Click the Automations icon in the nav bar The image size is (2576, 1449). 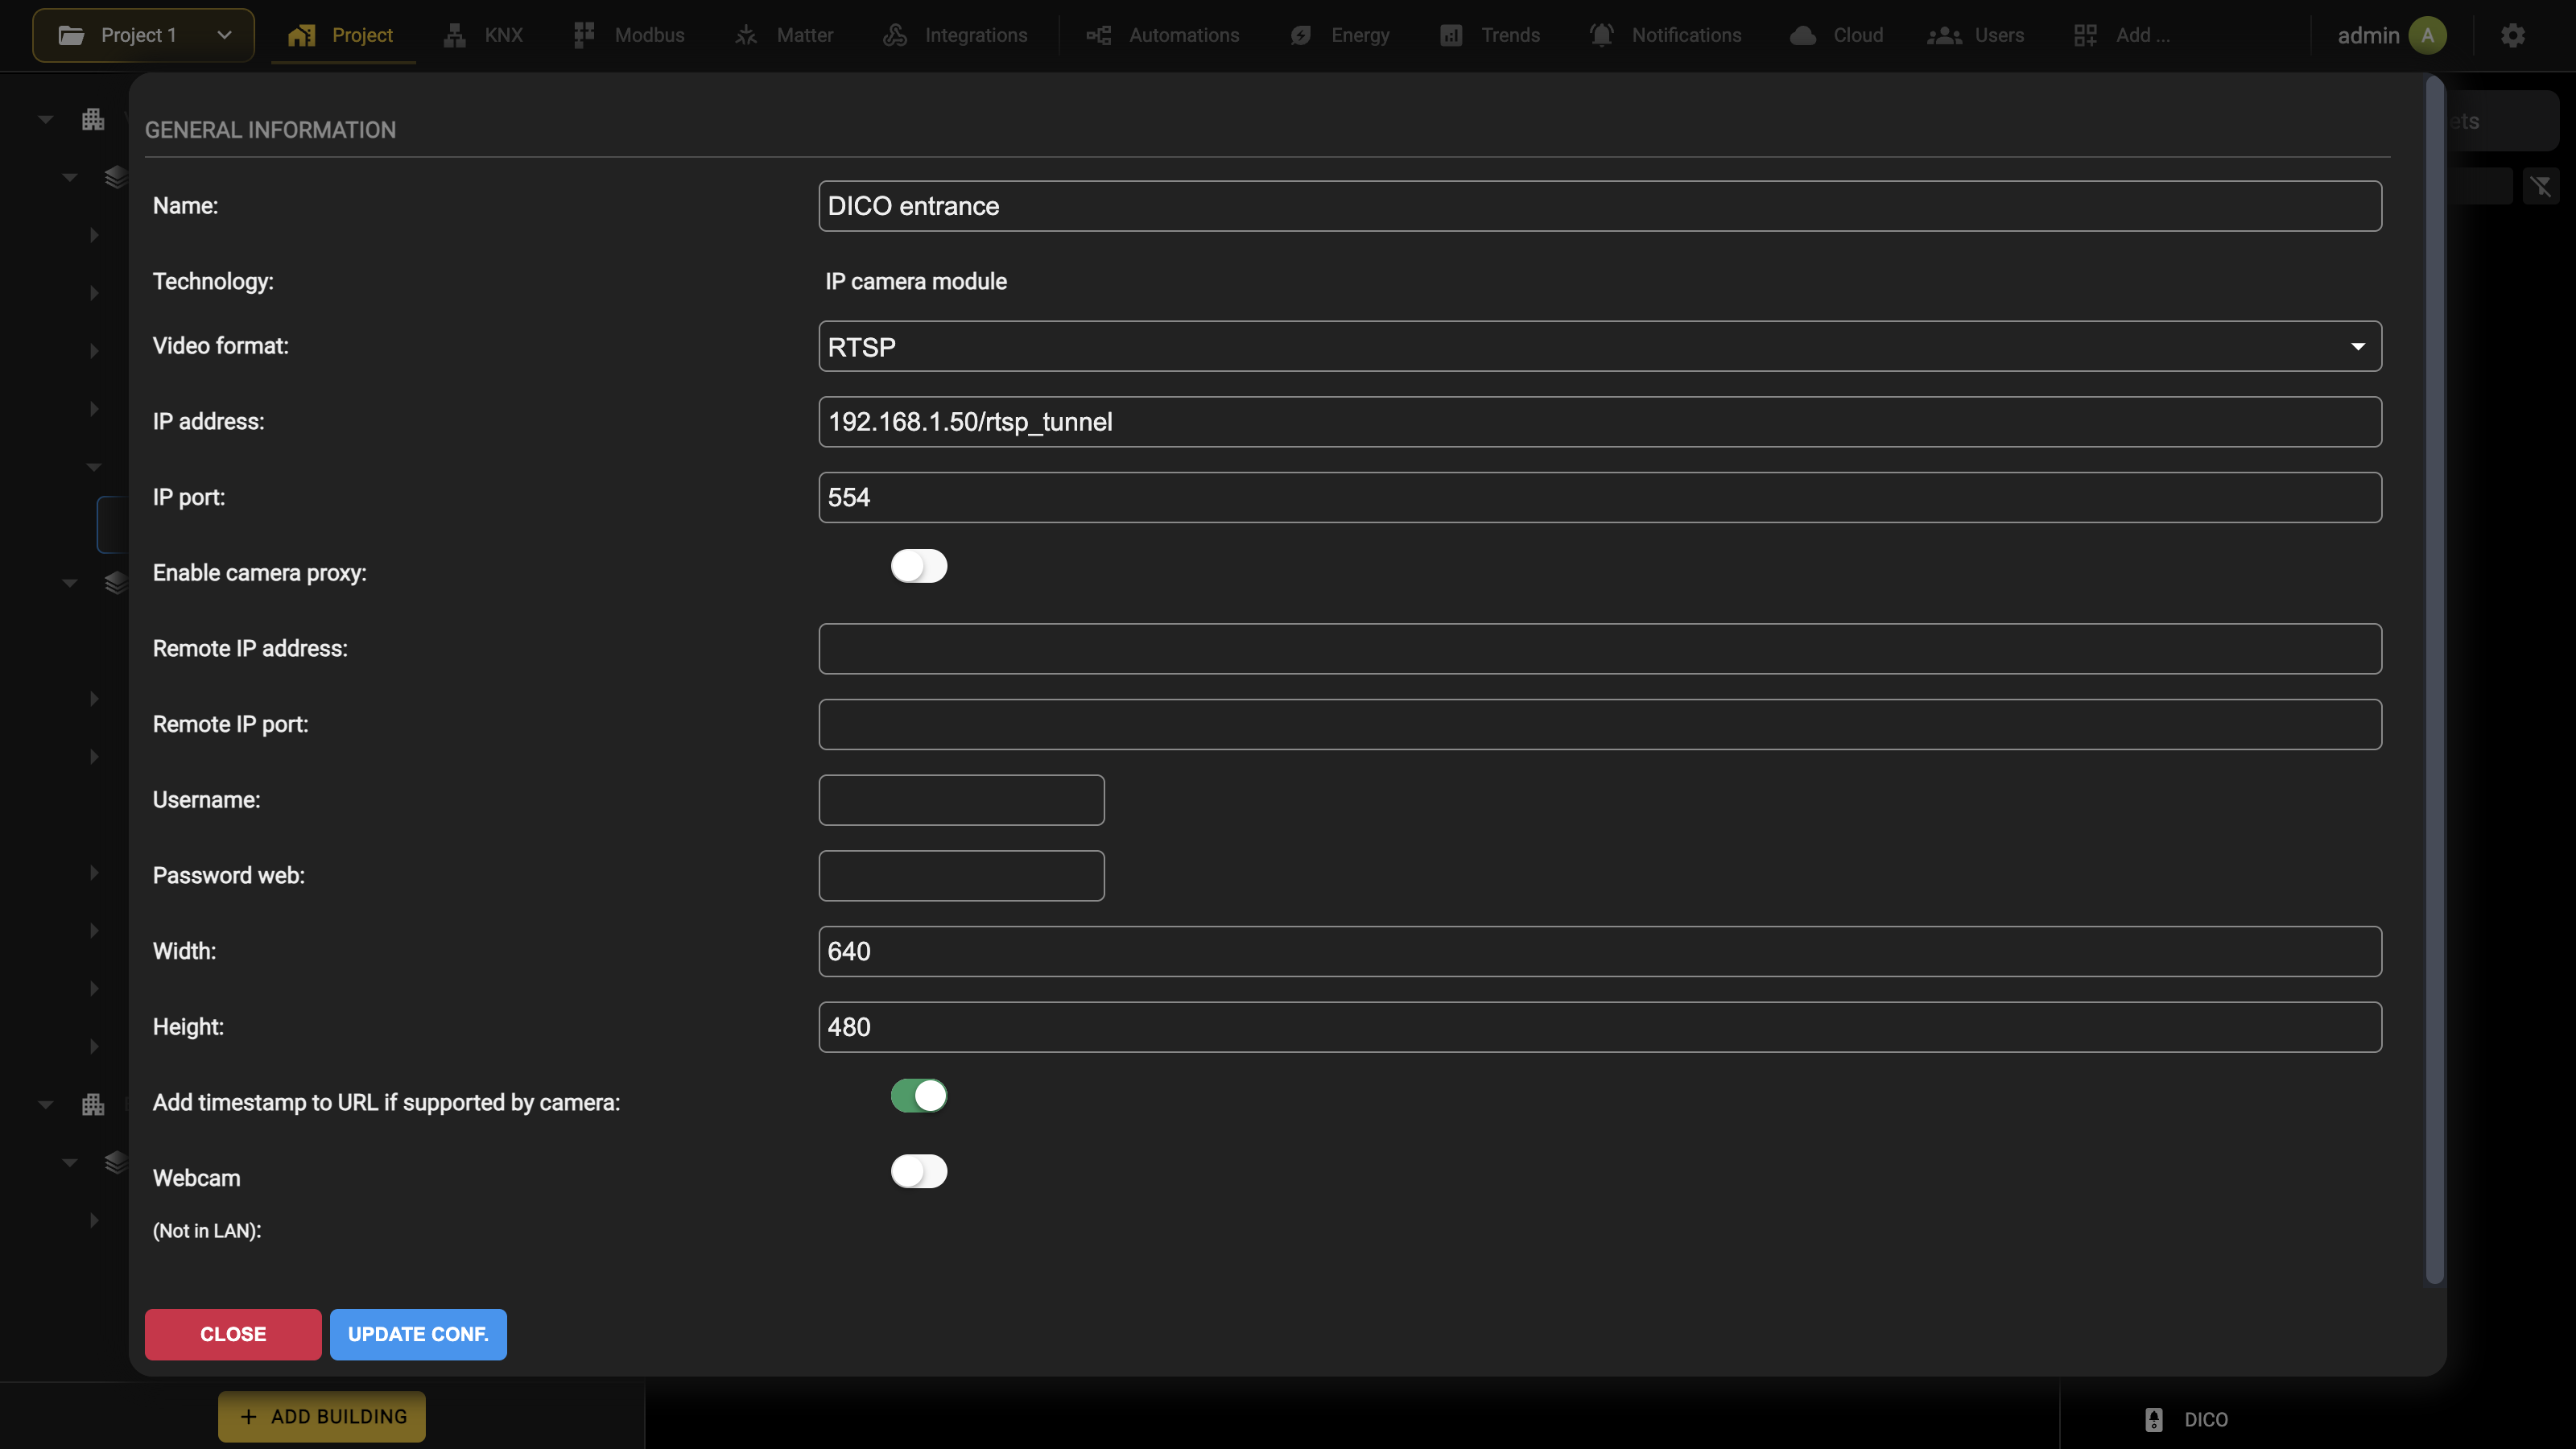click(1099, 35)
